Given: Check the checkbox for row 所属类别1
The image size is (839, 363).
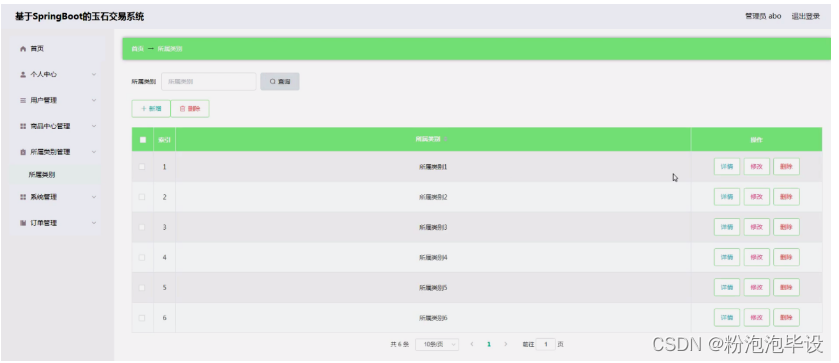Looking at the screenshot, I should coord(142,167).
